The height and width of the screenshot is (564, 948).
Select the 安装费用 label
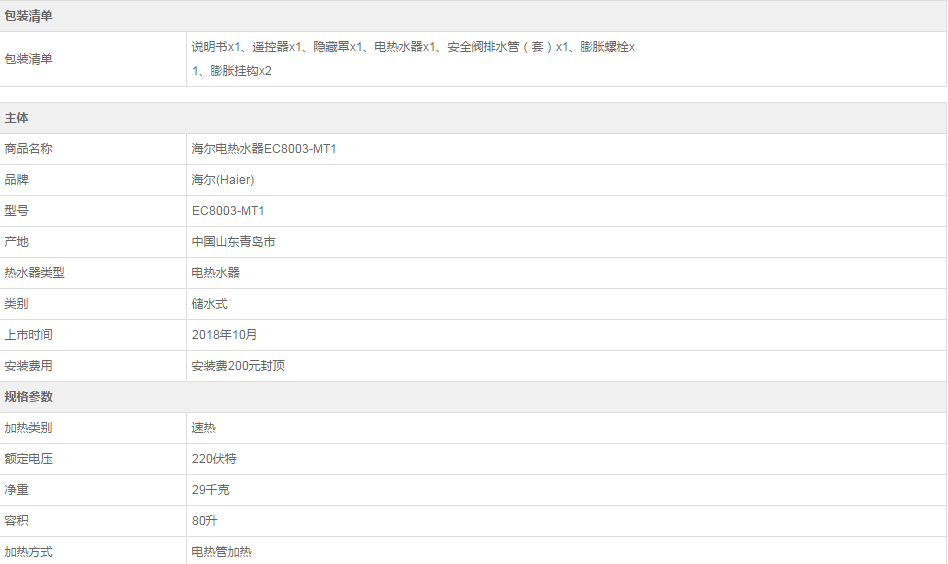(x=28, y=366)
